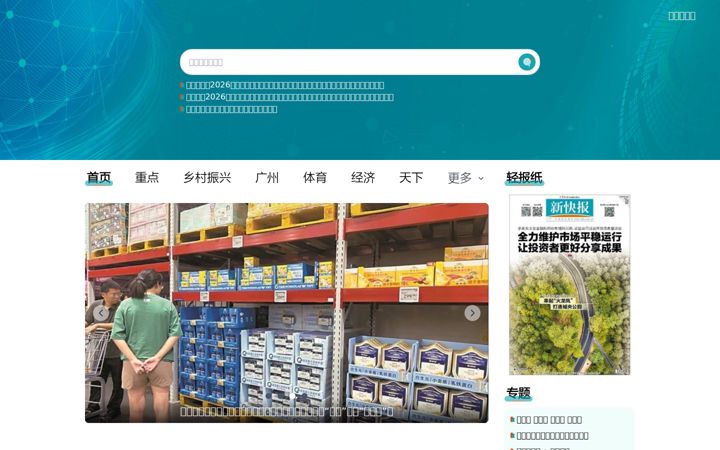Viewport: 720px width, 450px height.
Task: Switch to the 经济 tab
Action: [x=363, y=177]
